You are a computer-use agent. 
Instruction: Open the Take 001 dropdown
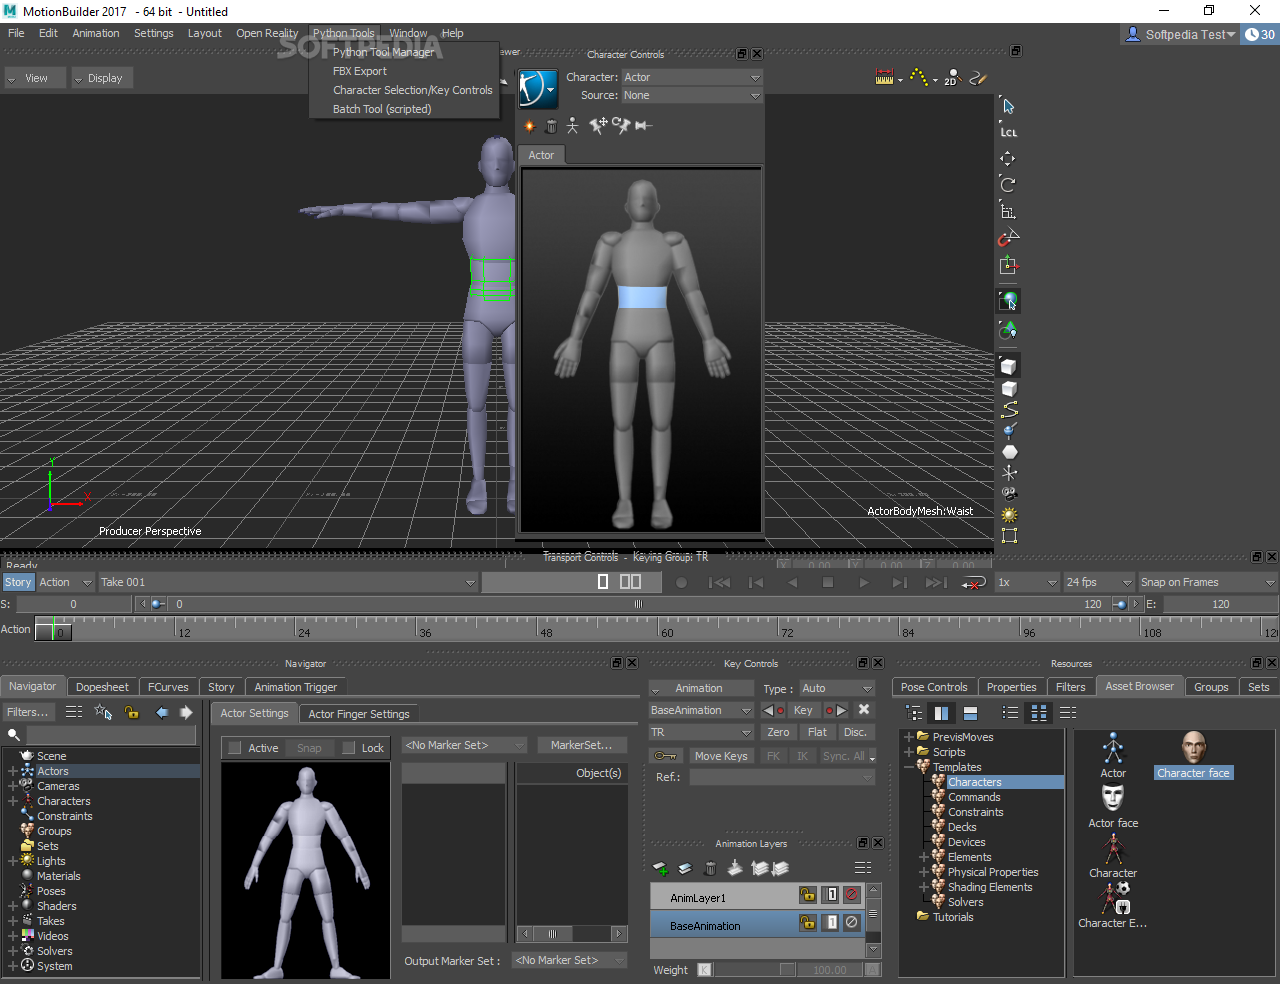click(x=288, y=582)
